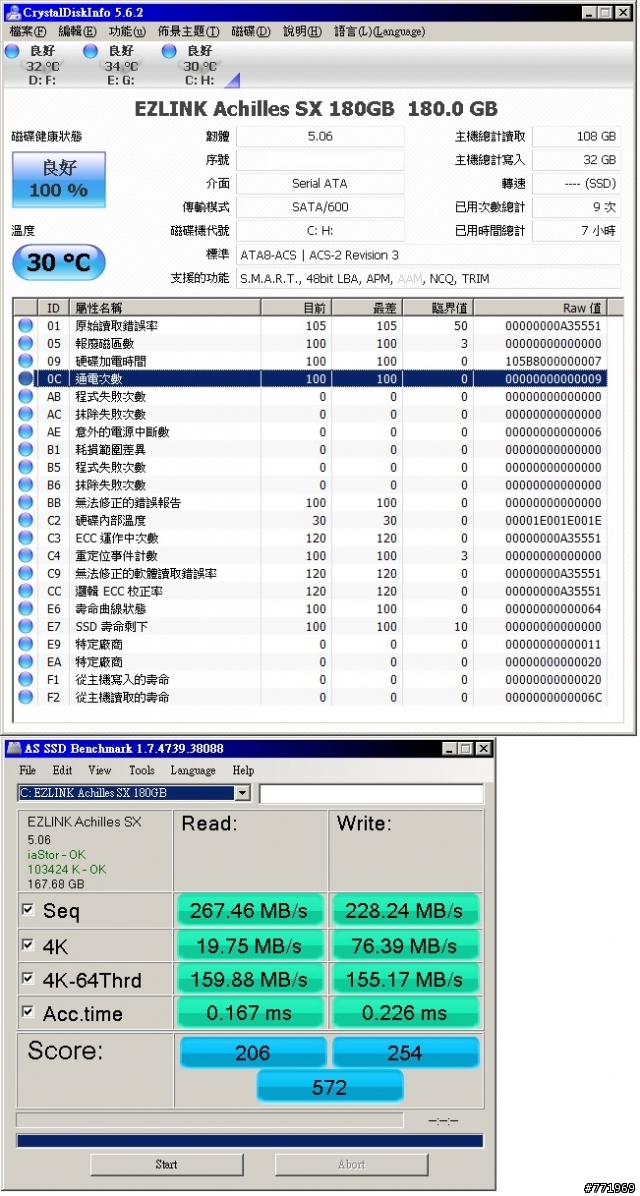Open the 語言(L)(Language) menu
Screen dimensions: 640x1196
(379, 32)
